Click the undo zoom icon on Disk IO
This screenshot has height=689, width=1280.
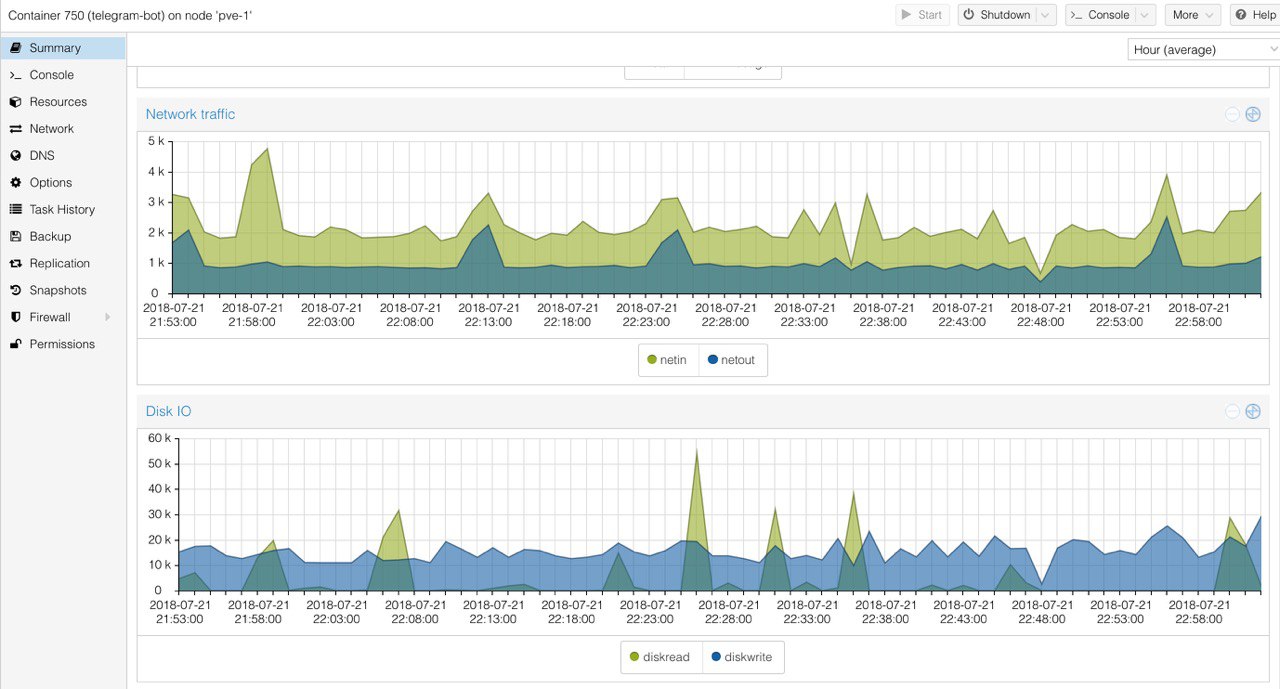click(x=1232, y=411)
